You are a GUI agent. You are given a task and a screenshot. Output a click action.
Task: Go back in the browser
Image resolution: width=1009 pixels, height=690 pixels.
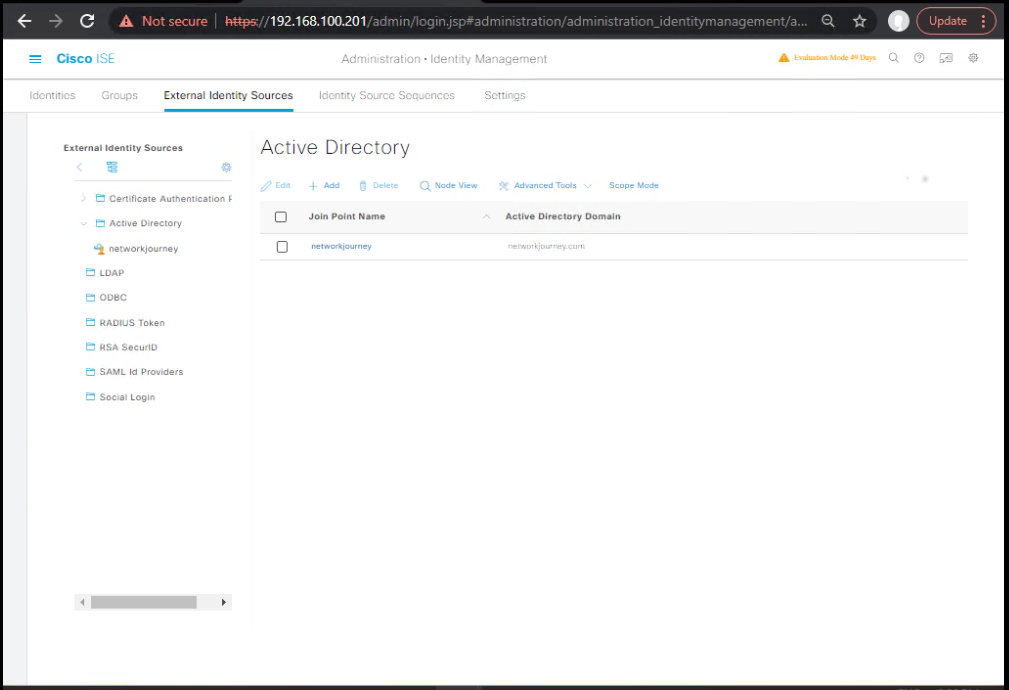click(24, 21)
